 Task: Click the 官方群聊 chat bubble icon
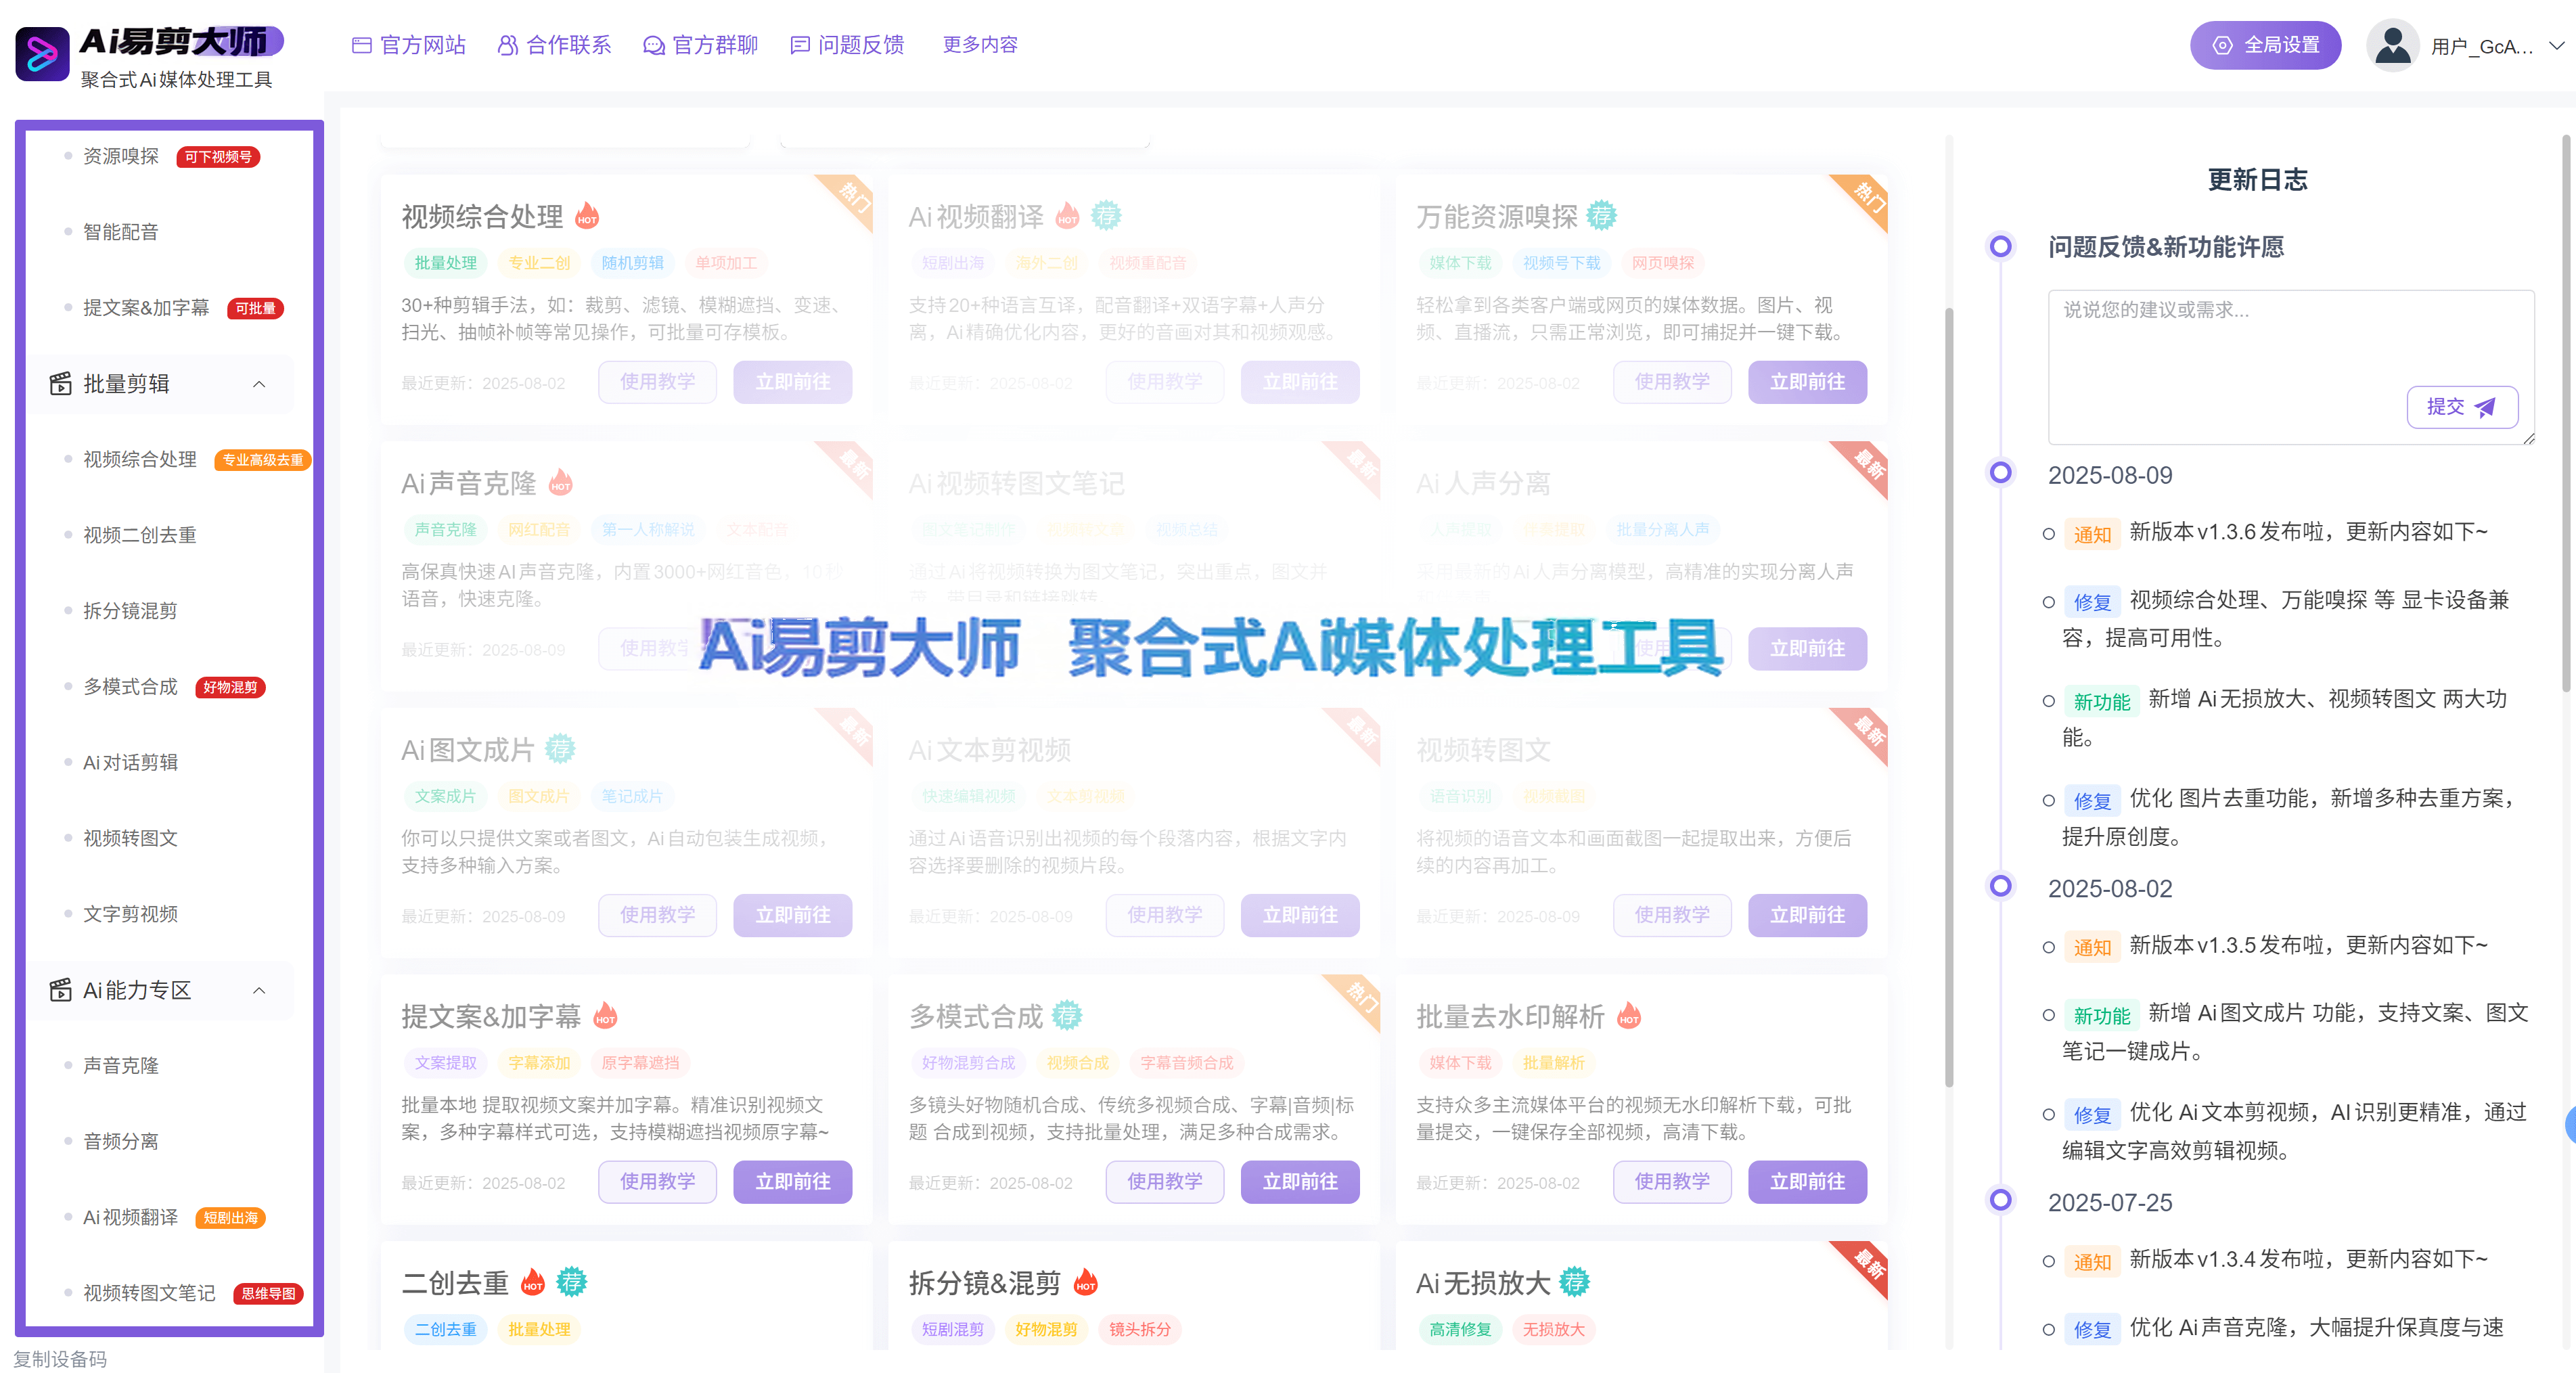[653, 45]
